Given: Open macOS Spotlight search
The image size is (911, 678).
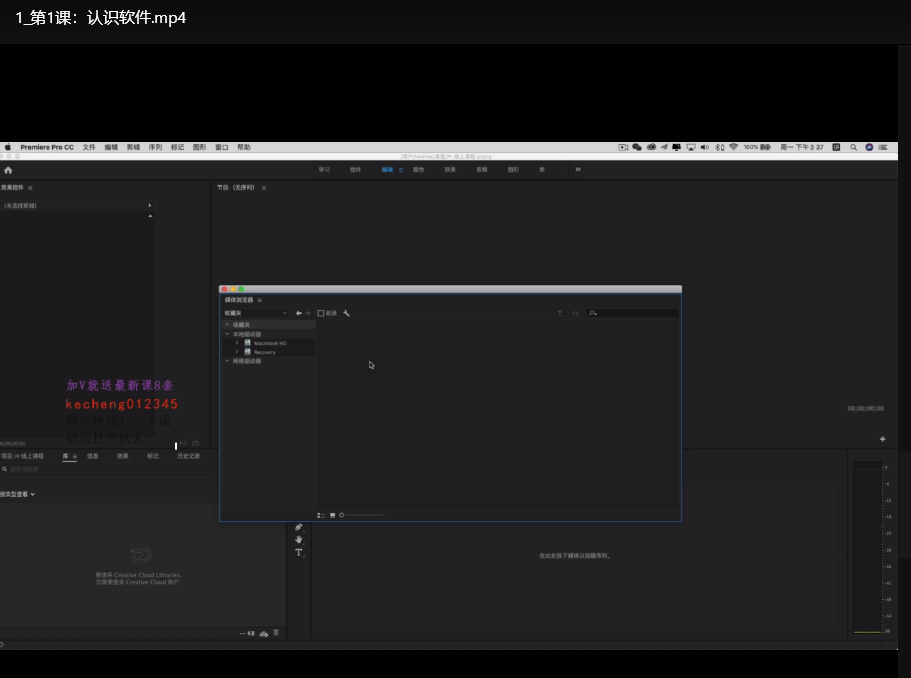Looking at the screenshot, I should (x=853, y=148).
